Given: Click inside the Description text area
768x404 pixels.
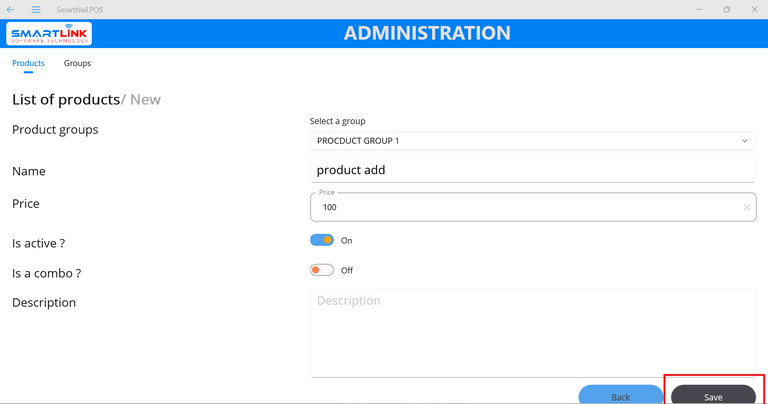Looking at the screenshot, I should tap(532, 333).
